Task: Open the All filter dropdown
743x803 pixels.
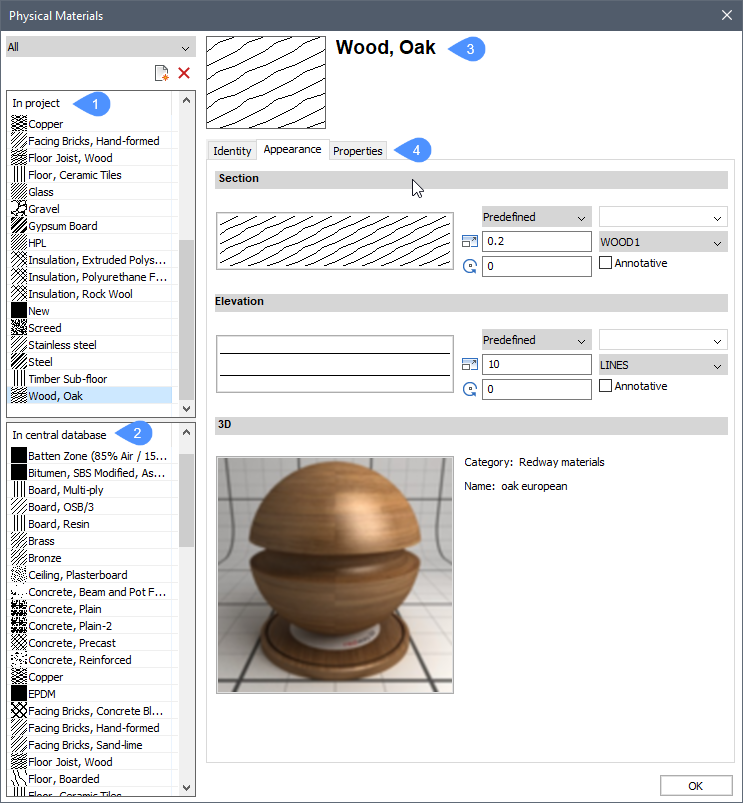Action: pos(100,47)
